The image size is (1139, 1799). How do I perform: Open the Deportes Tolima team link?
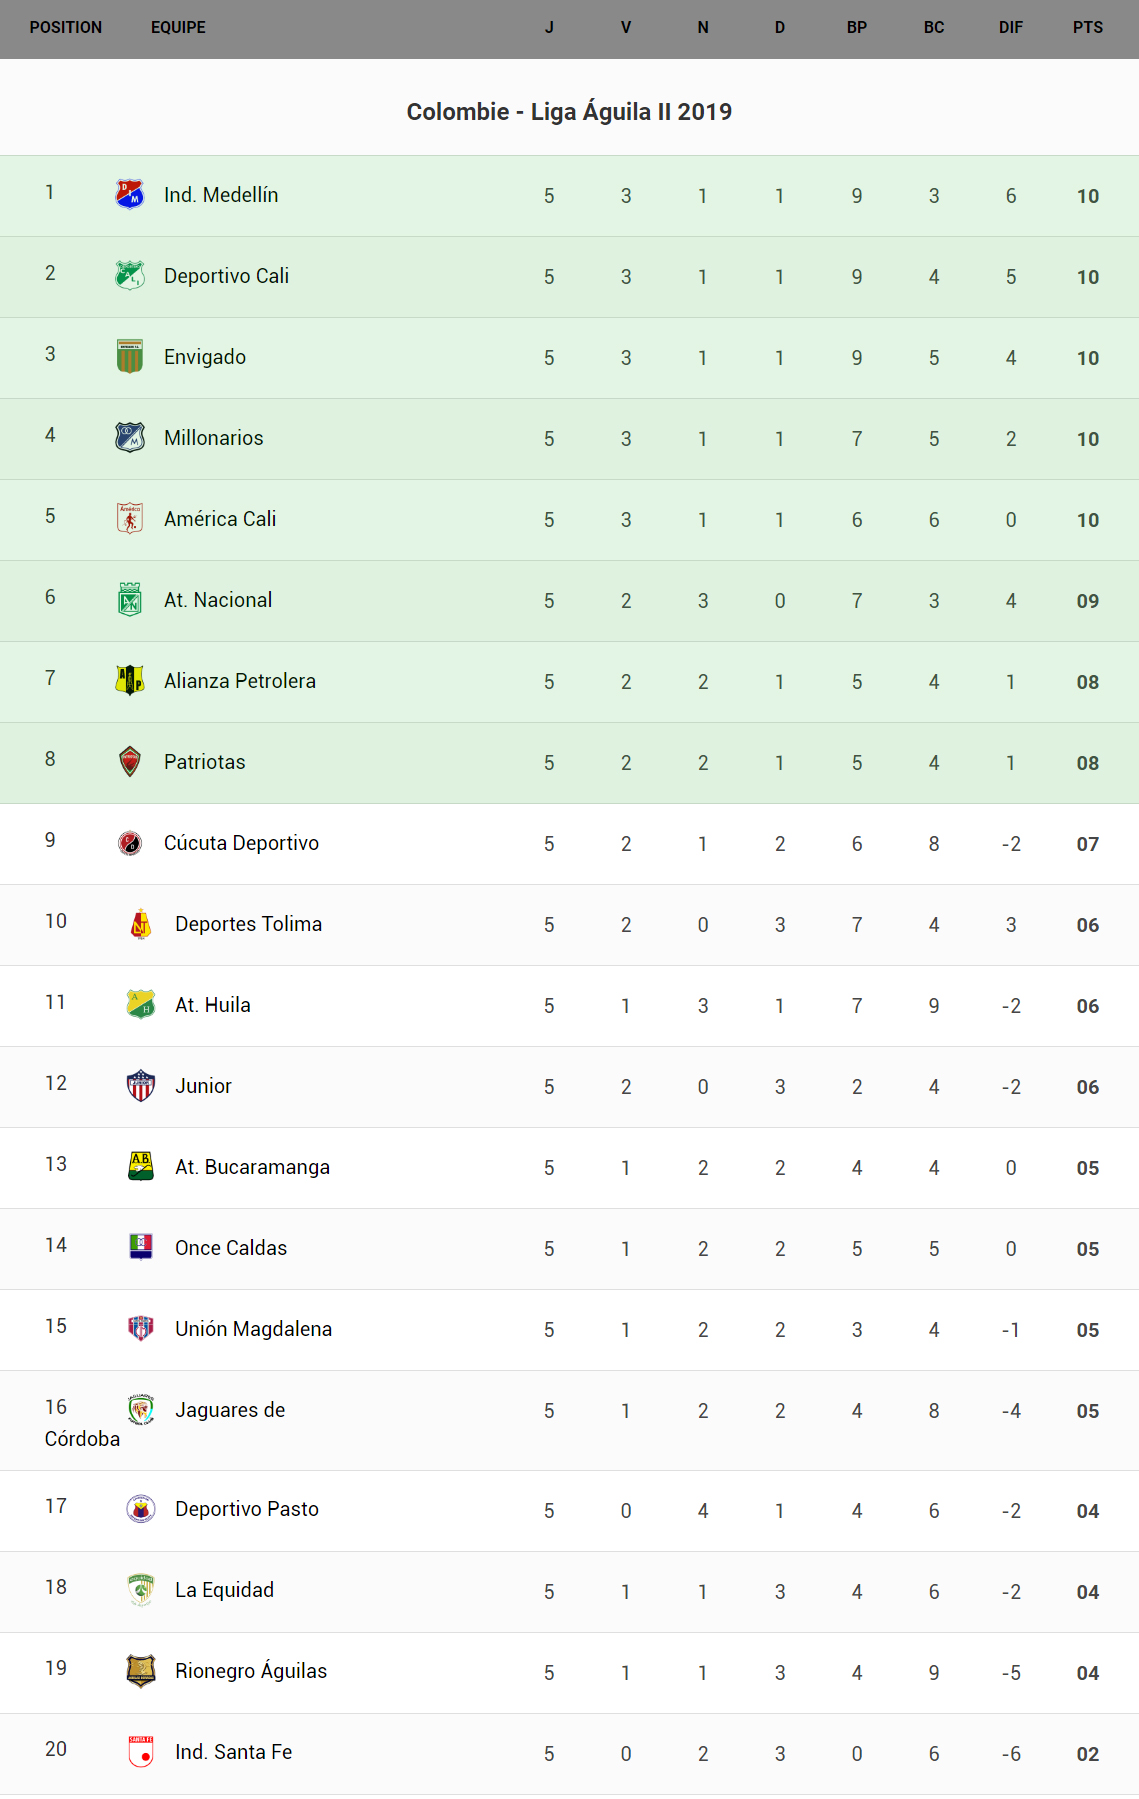(x=248, y=924)
